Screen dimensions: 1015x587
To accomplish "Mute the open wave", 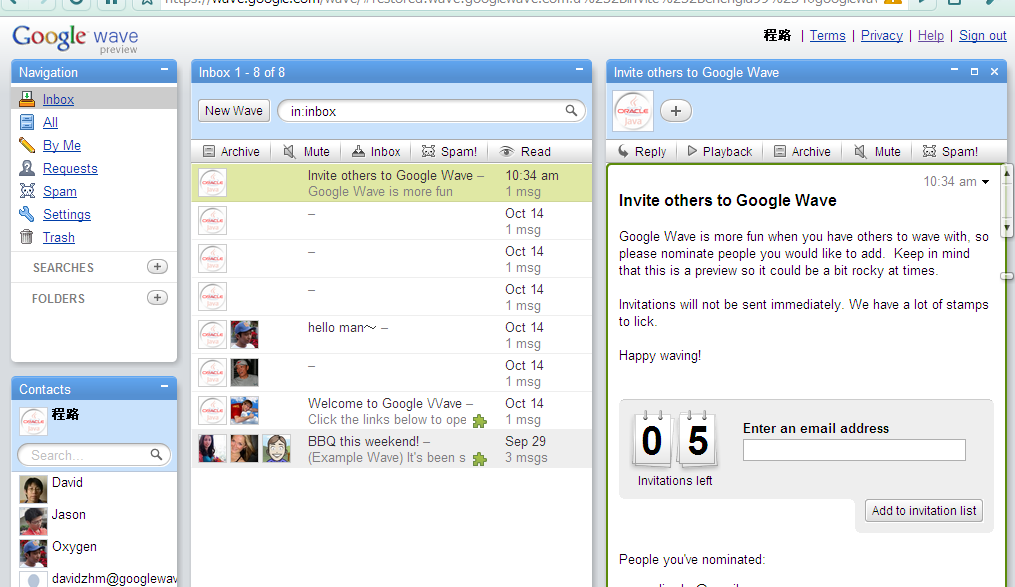I will (x=877, y=151).
